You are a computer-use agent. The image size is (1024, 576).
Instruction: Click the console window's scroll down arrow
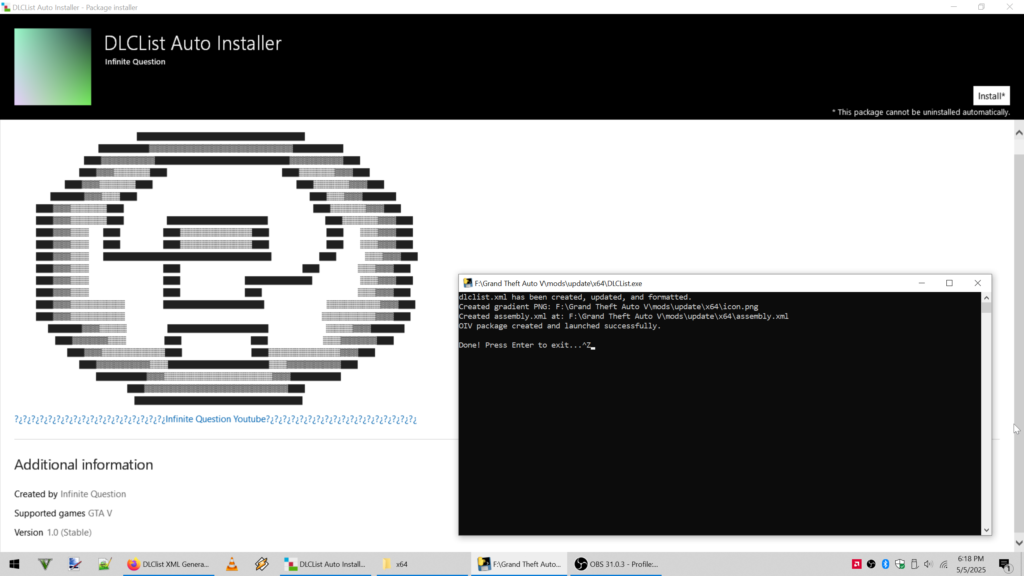coord(986,529)
